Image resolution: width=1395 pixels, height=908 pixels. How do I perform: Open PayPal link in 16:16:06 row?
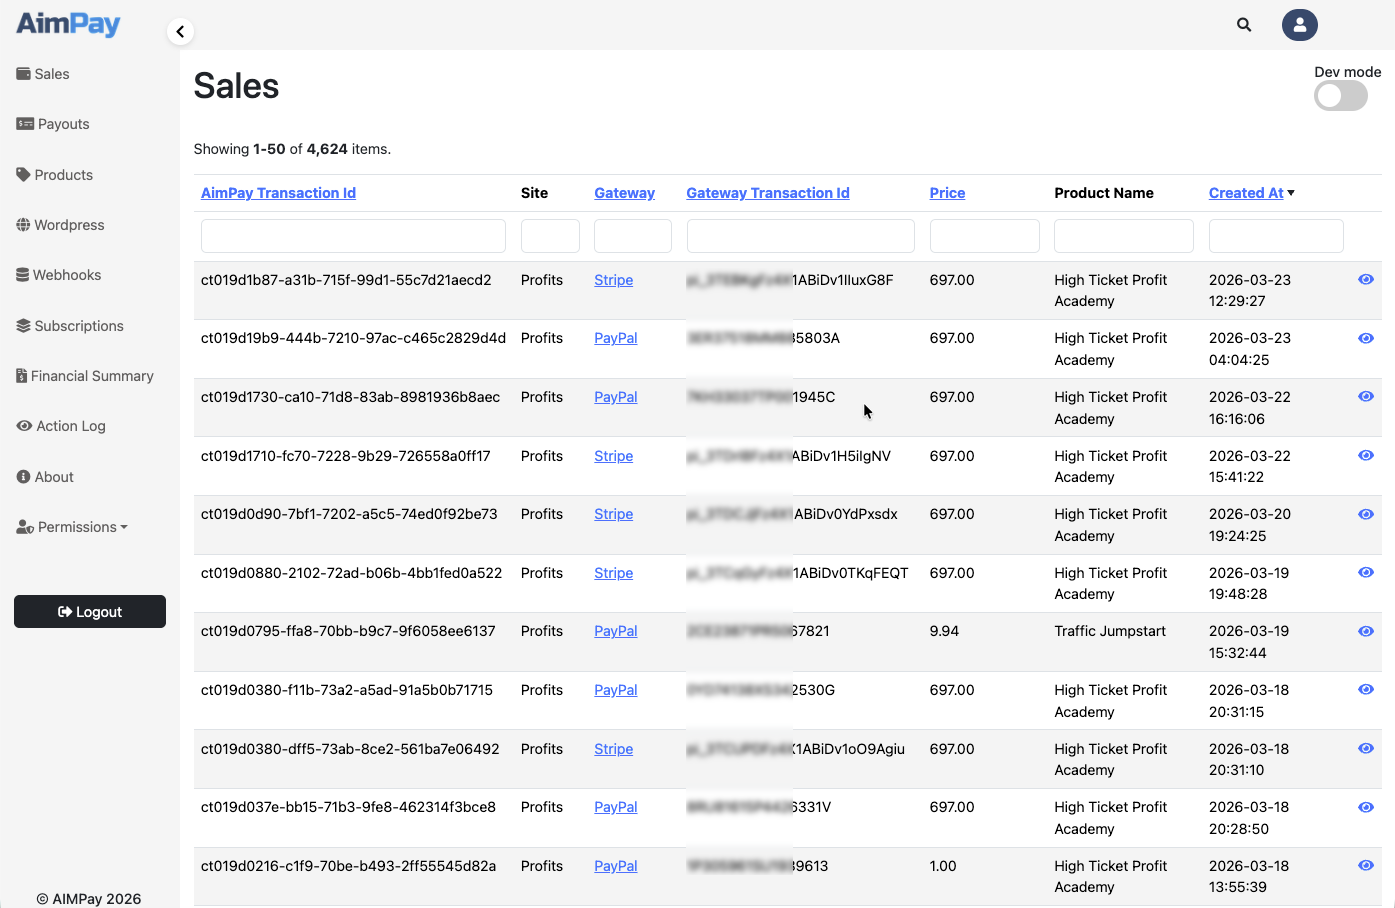click(616, 397)
